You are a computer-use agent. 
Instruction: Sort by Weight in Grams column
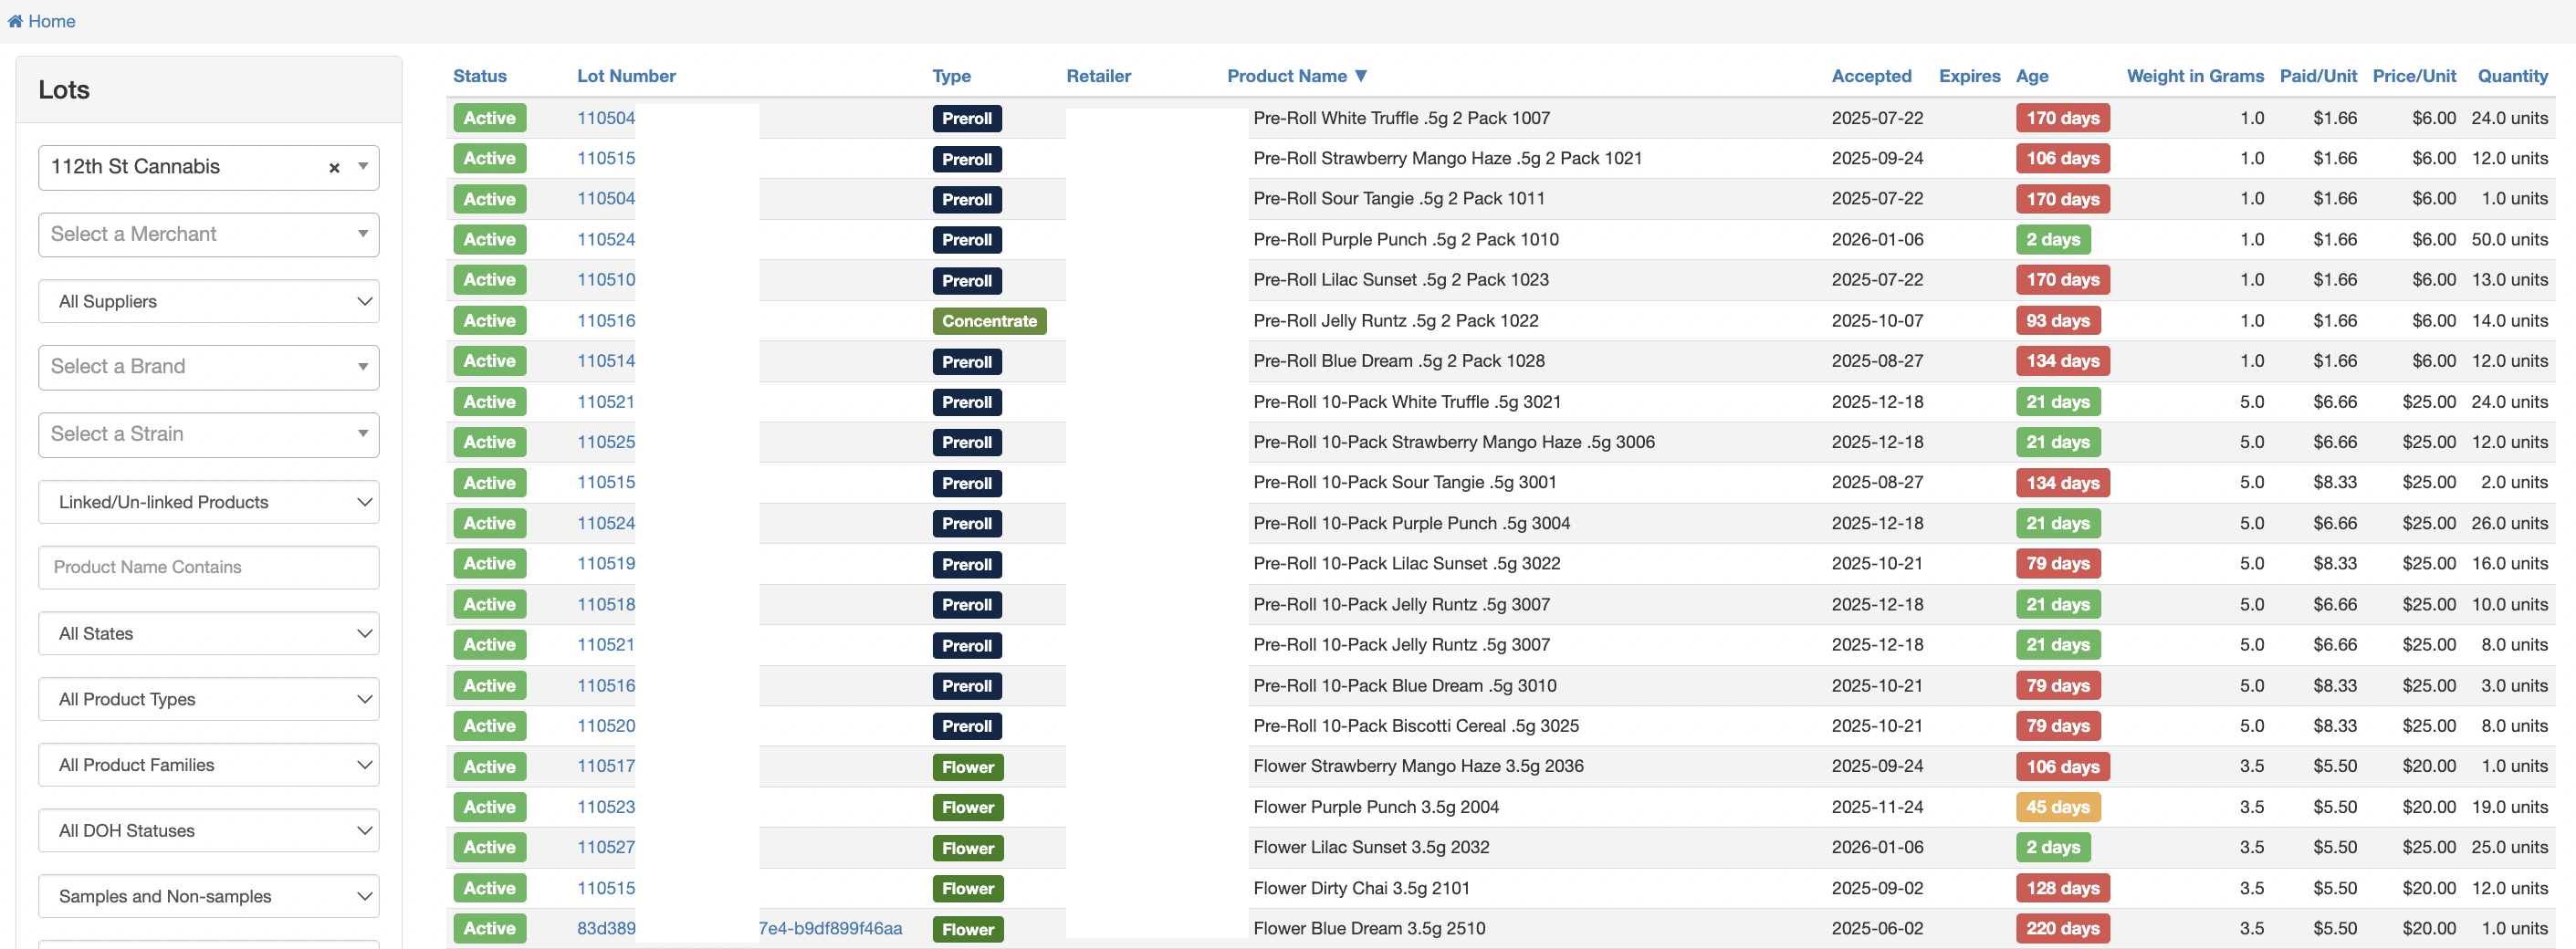[x=2195, y=76]
